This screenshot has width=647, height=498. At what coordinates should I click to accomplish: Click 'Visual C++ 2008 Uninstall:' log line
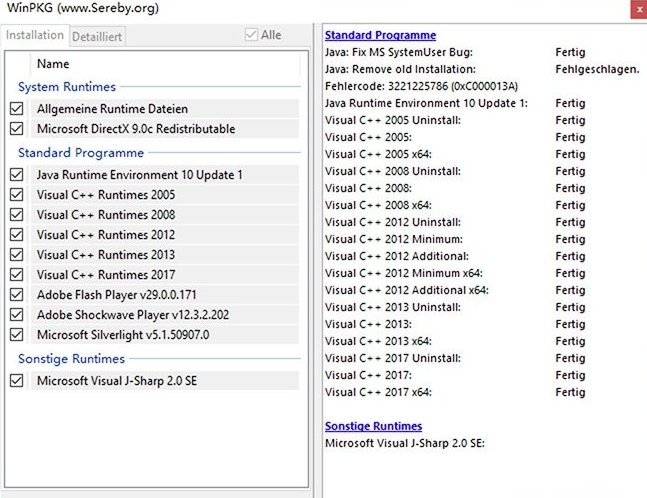pyautogui.click(x=393, y=171)
